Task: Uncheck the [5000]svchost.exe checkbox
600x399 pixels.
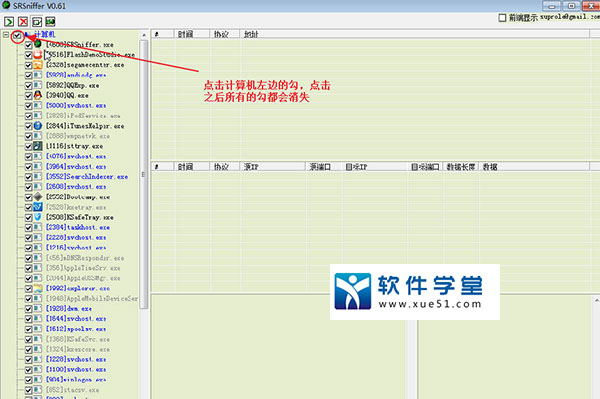Action: (x=28, y=106)
